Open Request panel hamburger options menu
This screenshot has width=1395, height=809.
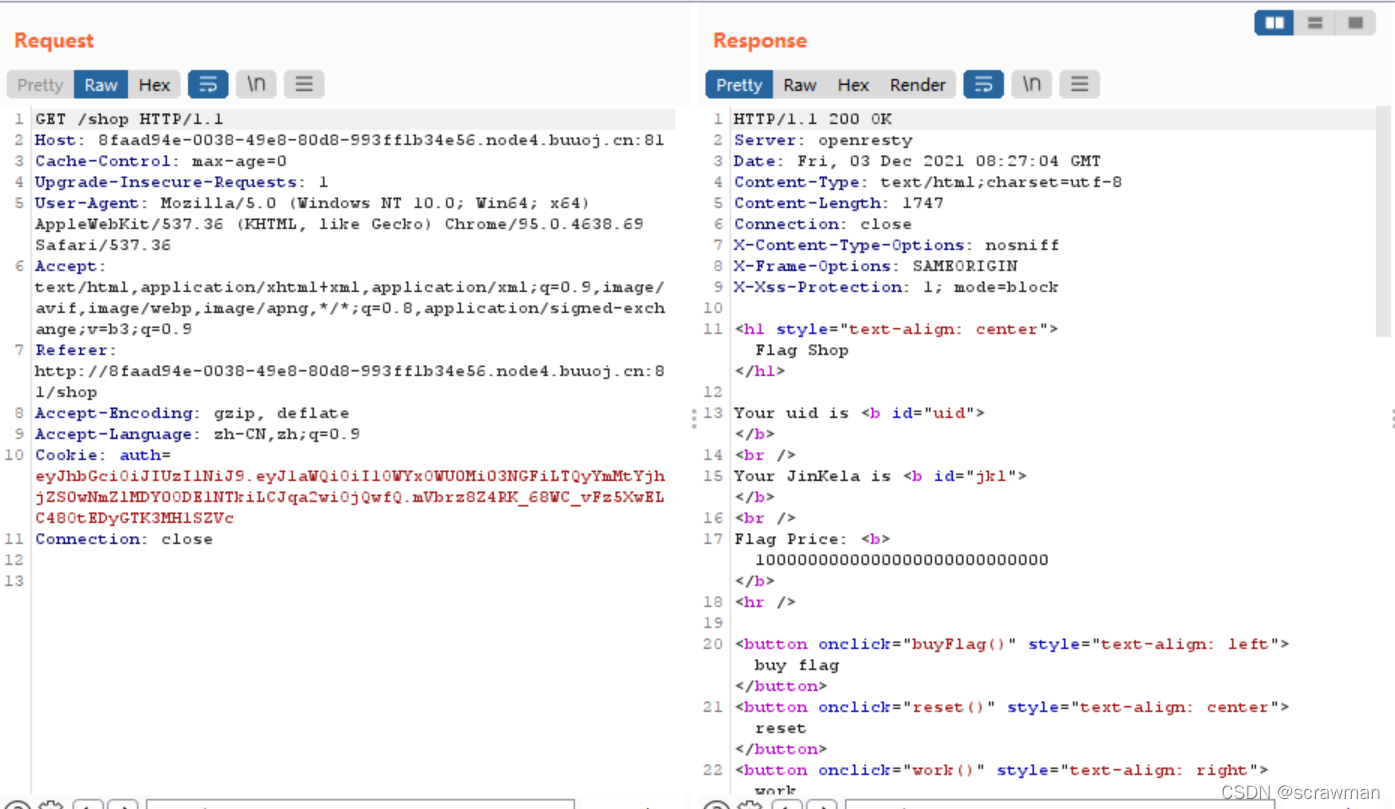304,85
